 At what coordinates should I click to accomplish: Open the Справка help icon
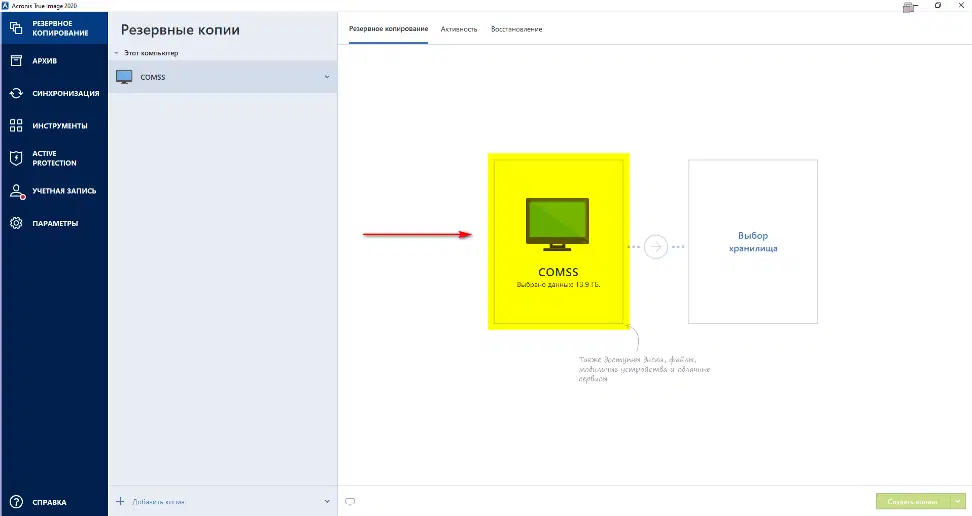pos(16,502)
